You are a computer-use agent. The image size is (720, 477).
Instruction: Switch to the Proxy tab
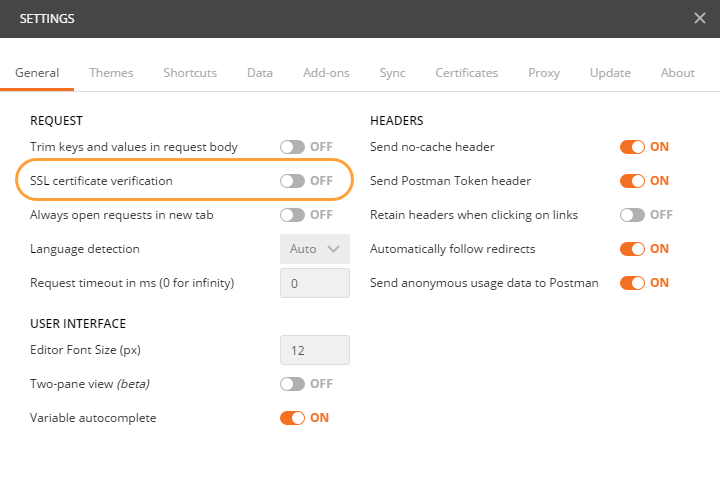(x=544, y=73)
